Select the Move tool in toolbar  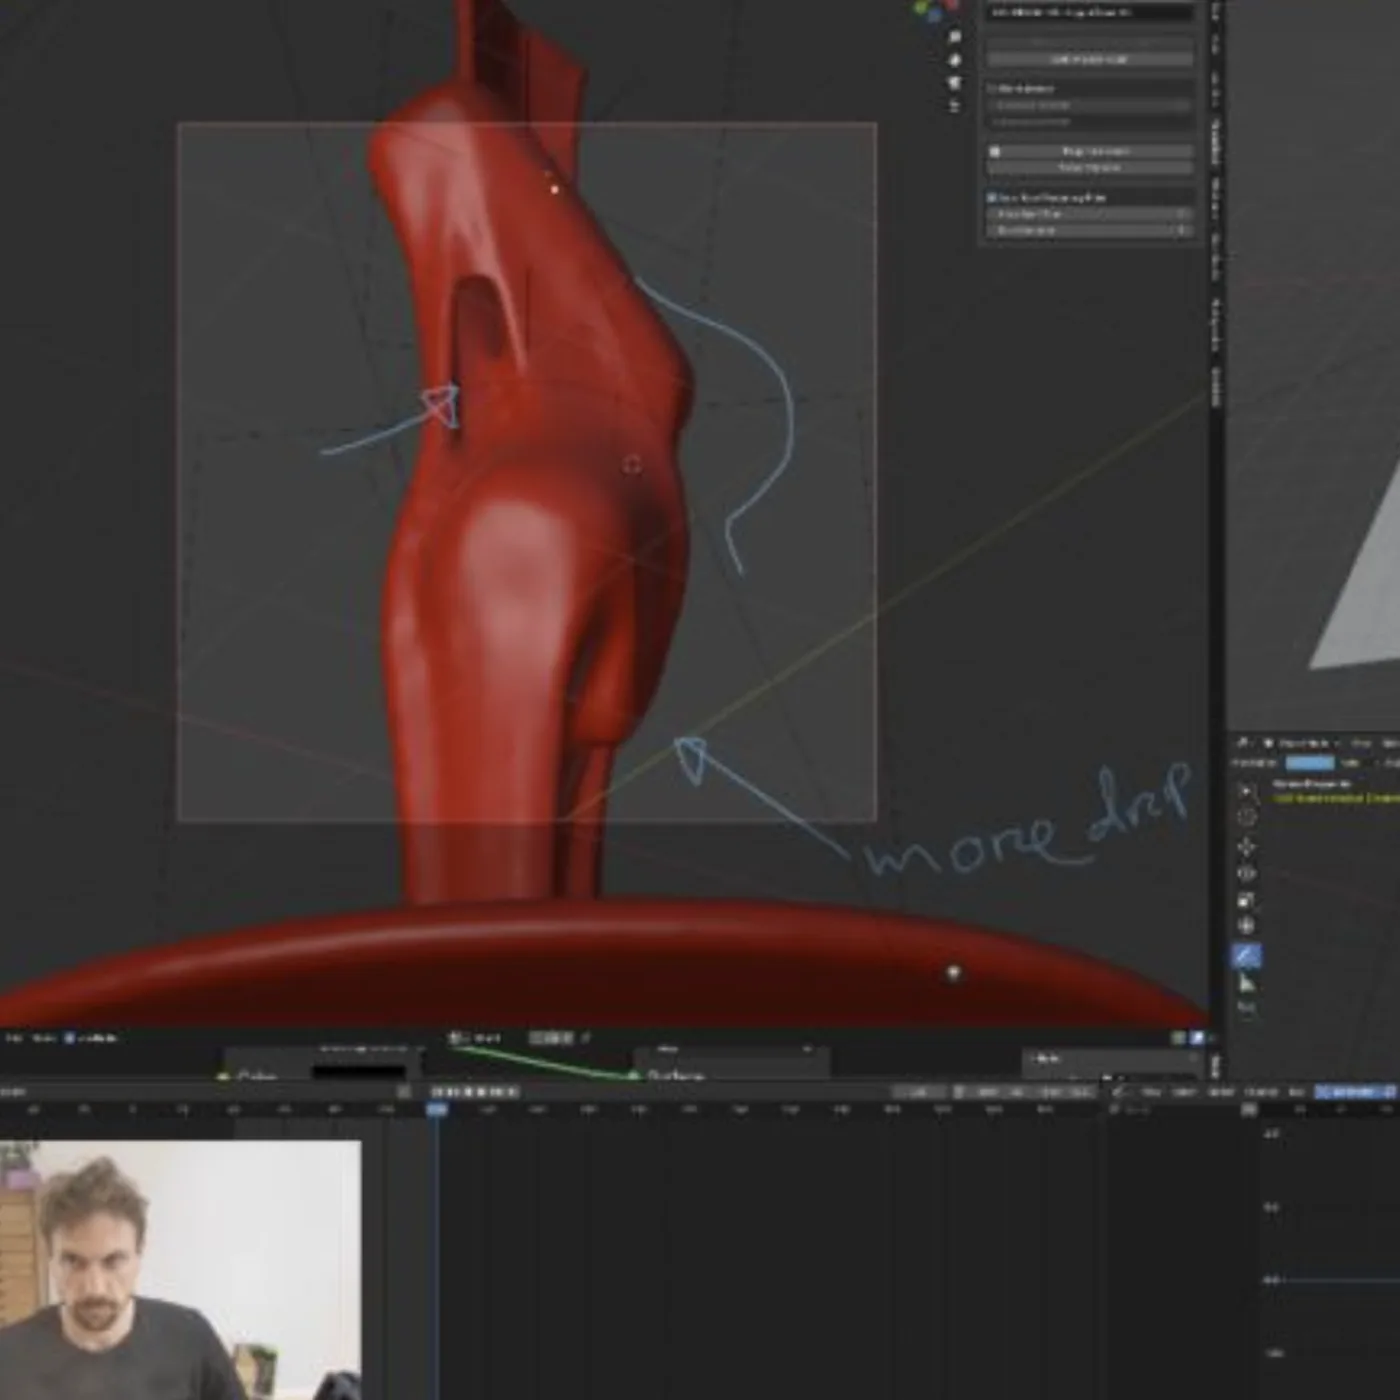1246,848
